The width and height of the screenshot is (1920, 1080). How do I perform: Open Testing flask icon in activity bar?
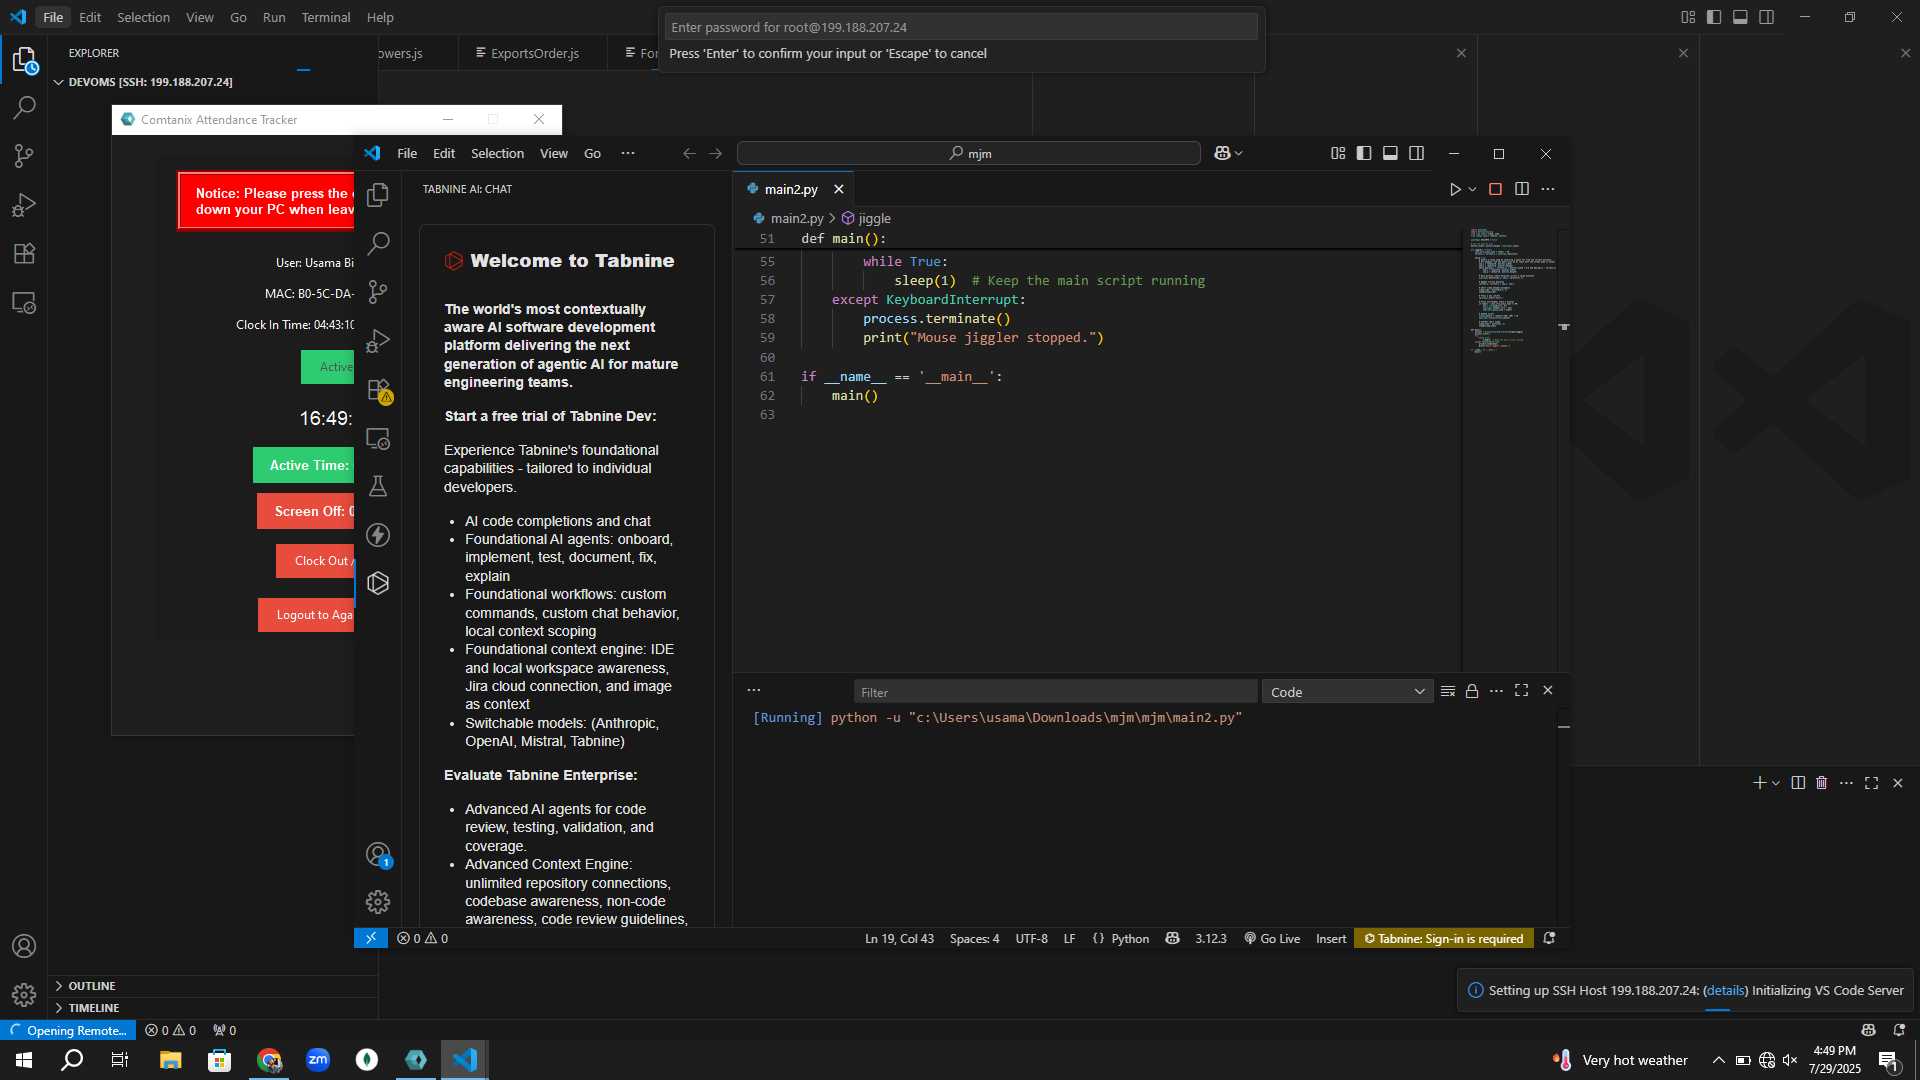click(x=378, y=487)
